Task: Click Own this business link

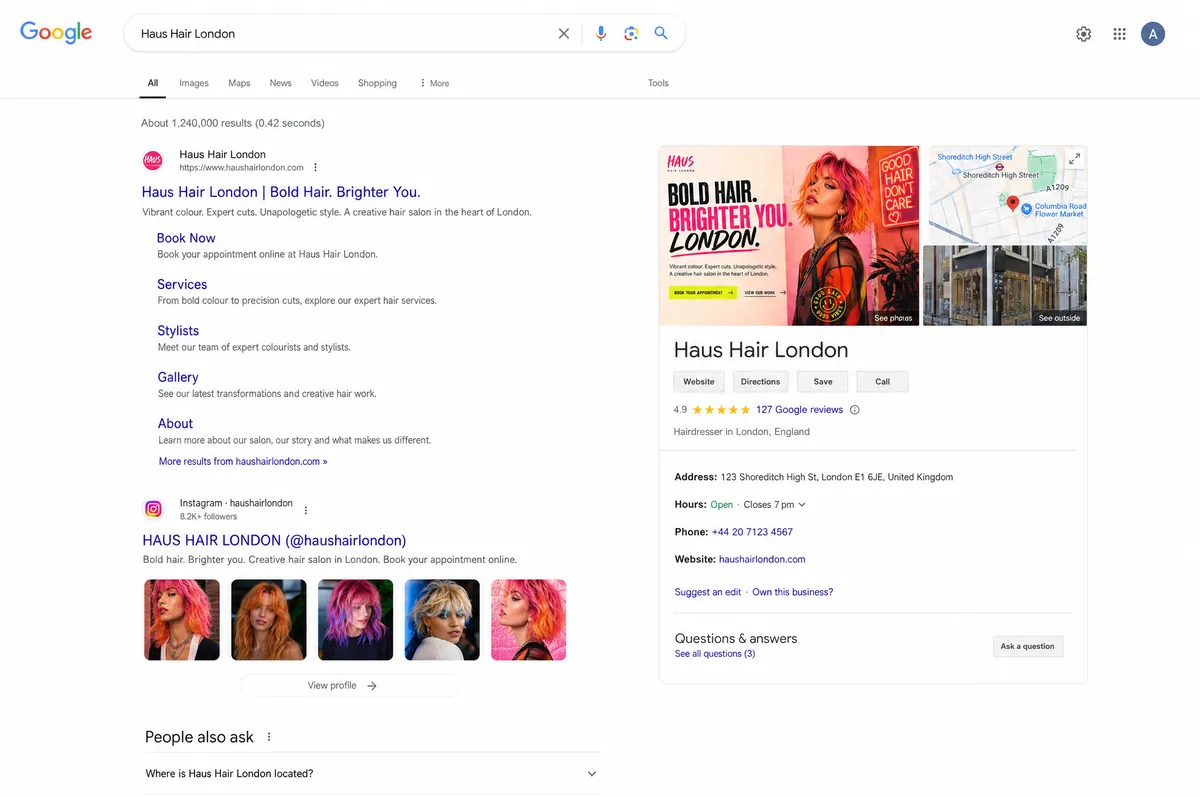Action: 792,592
